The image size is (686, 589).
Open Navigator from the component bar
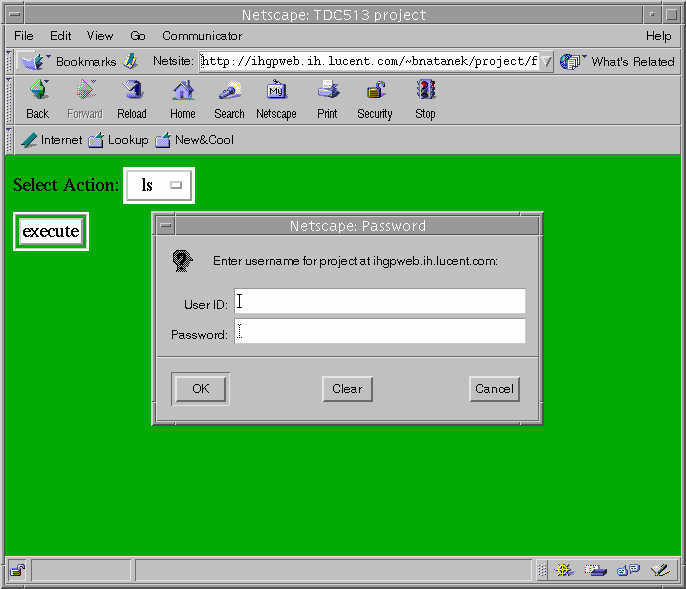pyautogui.click(x=564, y=570)
